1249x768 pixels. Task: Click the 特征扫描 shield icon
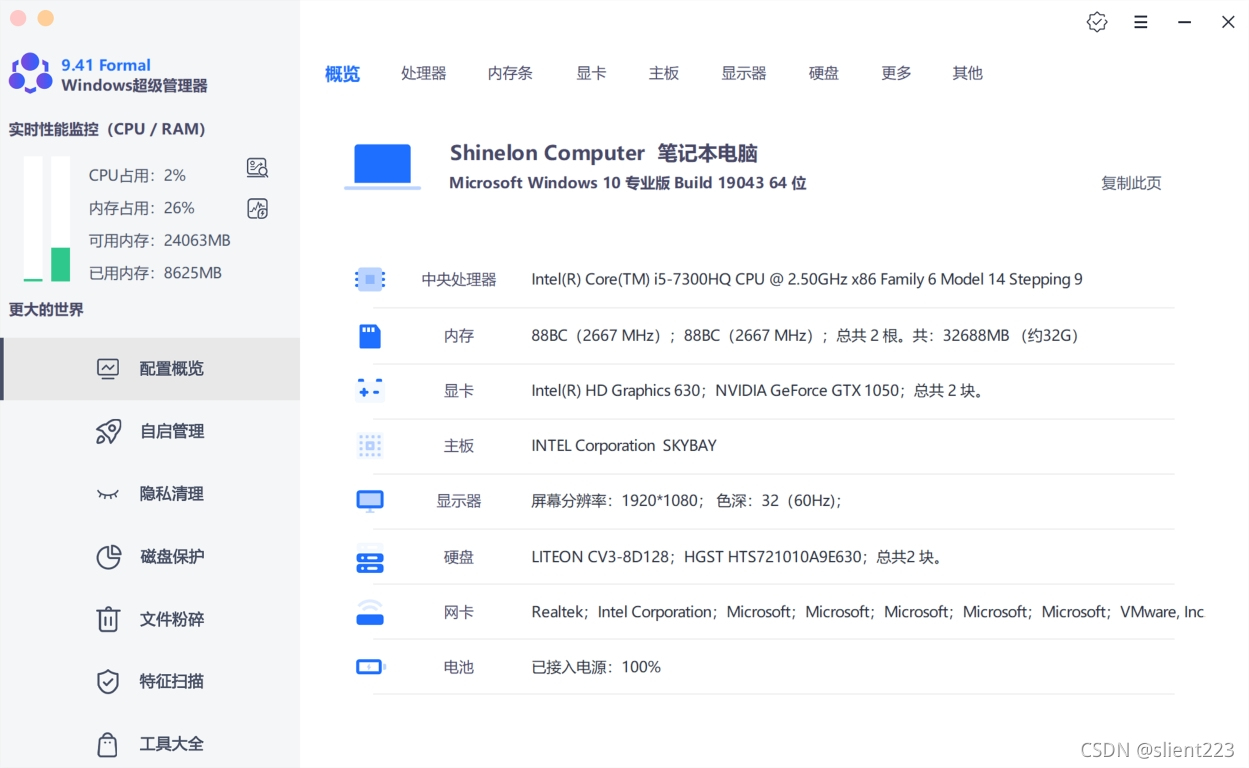click(x=108, y=681)
